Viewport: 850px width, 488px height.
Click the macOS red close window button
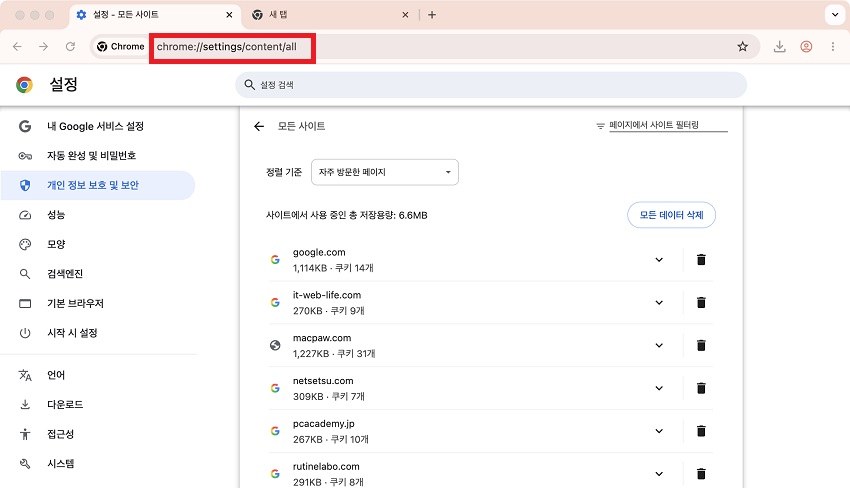[x=20, y=15]
